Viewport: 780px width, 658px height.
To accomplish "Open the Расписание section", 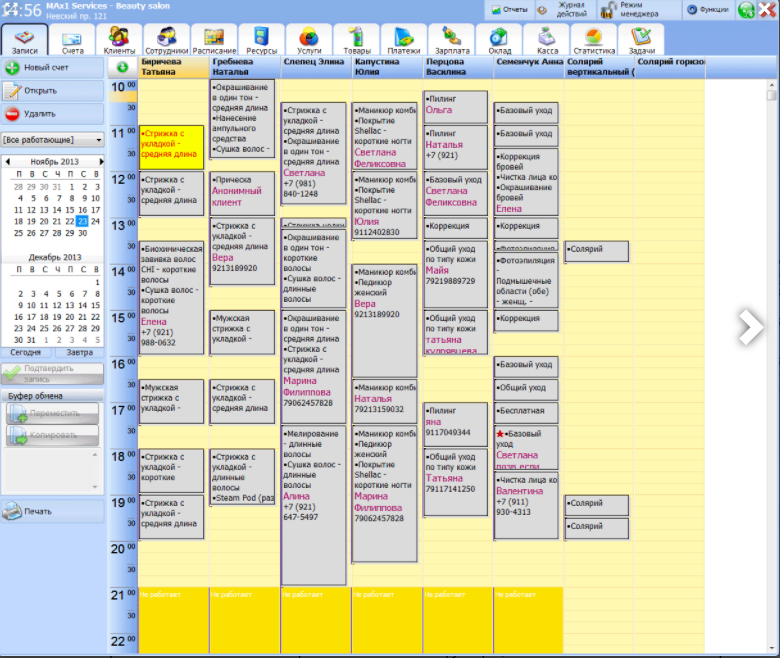I will 214,39.
